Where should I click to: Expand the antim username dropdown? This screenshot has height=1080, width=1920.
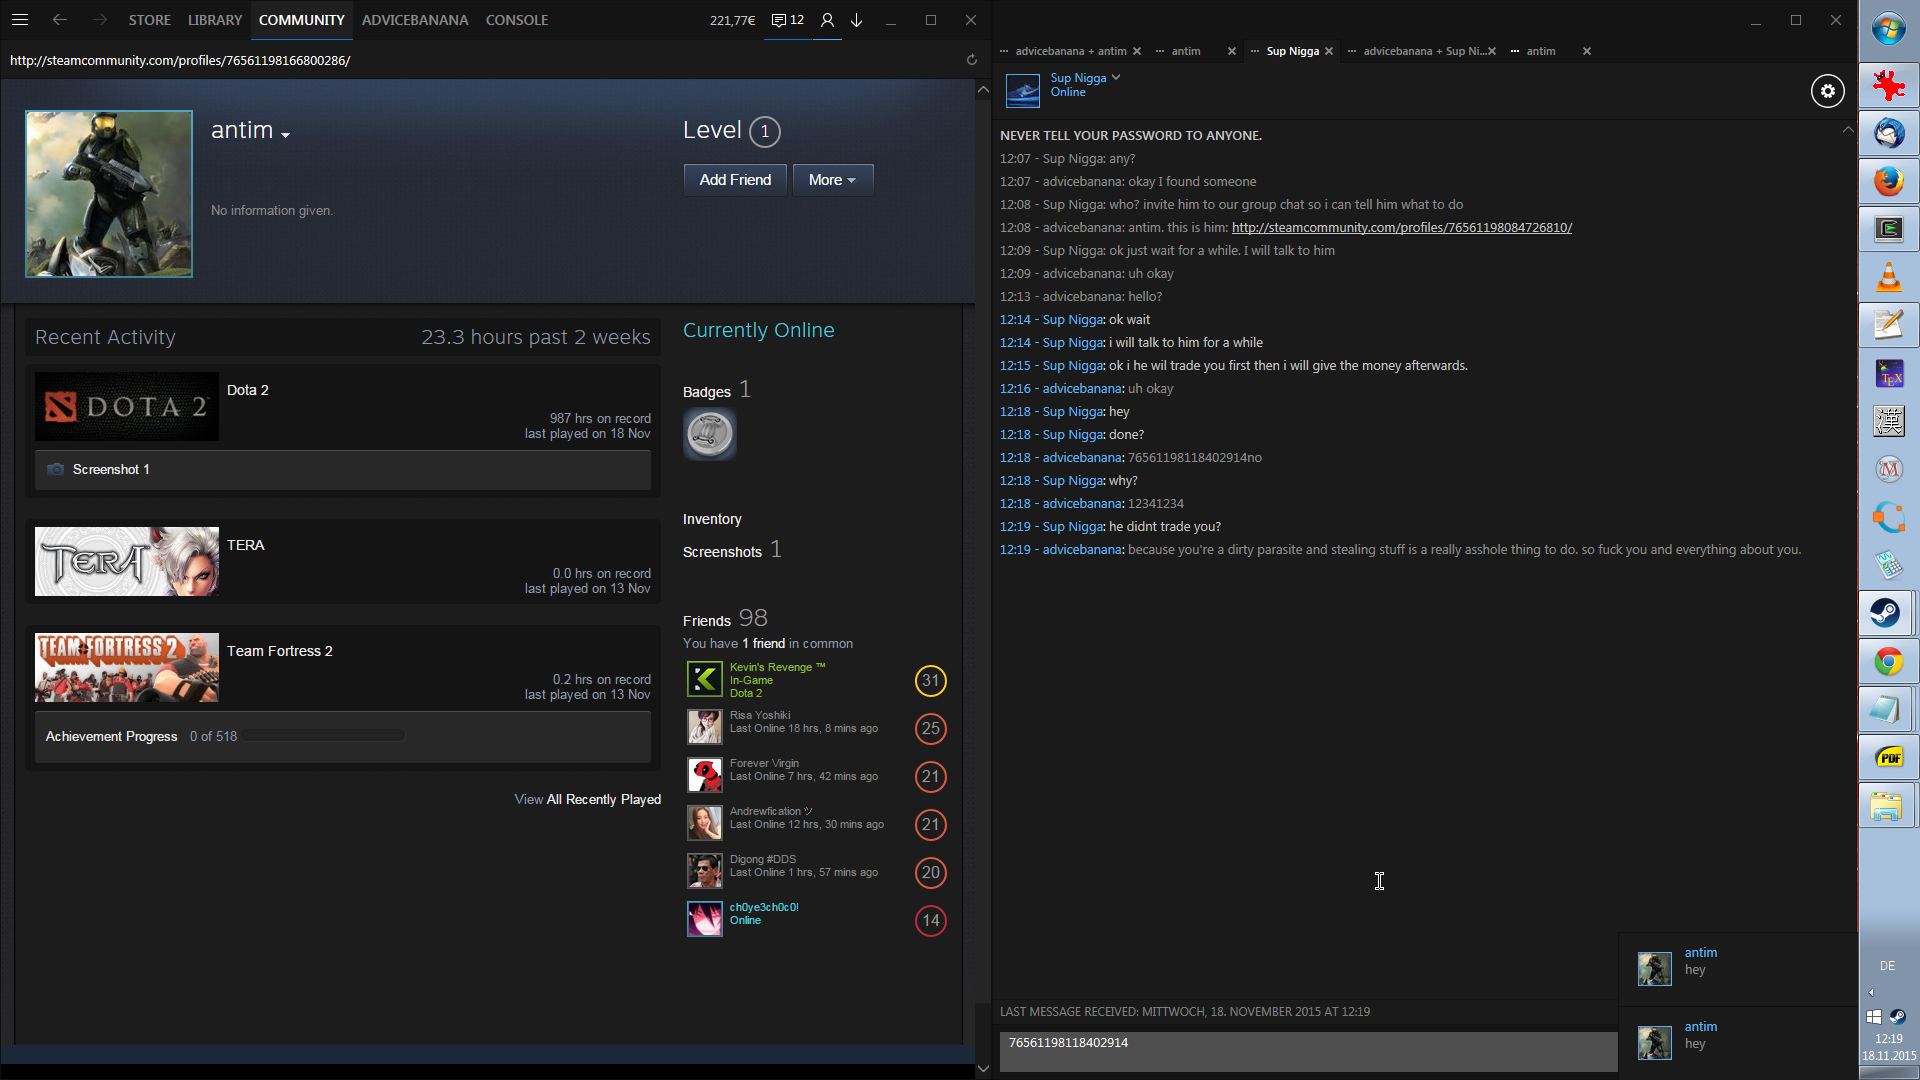point(285,135)
